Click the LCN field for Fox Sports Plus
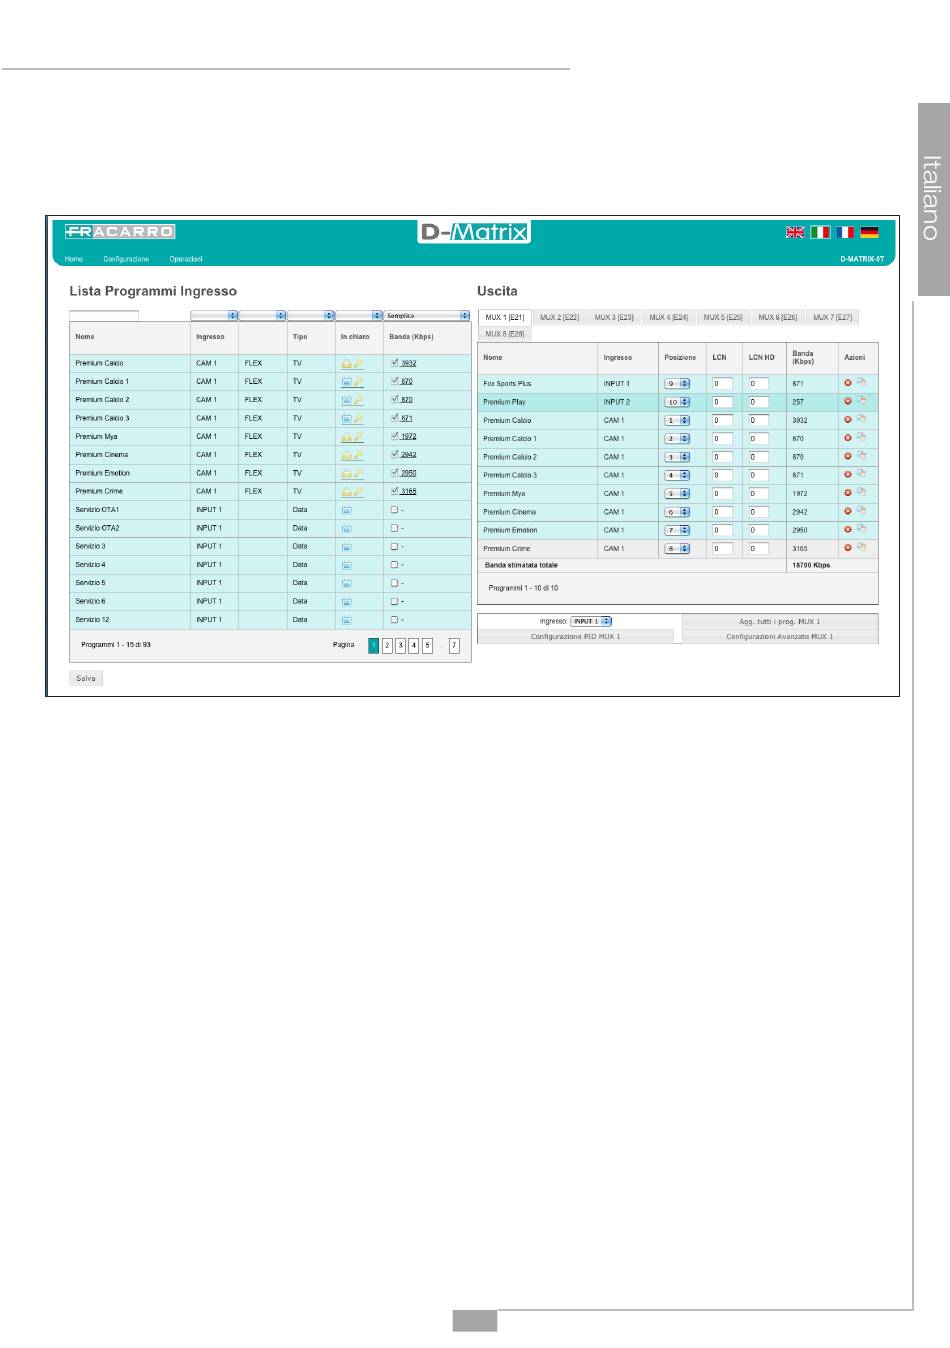The height and width of the screenshot is (1348, 950). pyautogui.click(x=722, y=384)
